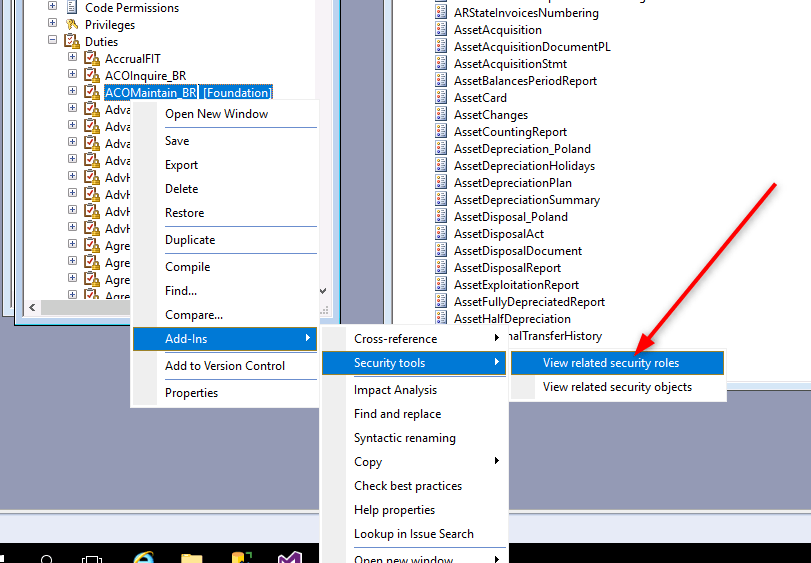Expand the Privileges tree node

click(x=53, y=25)
